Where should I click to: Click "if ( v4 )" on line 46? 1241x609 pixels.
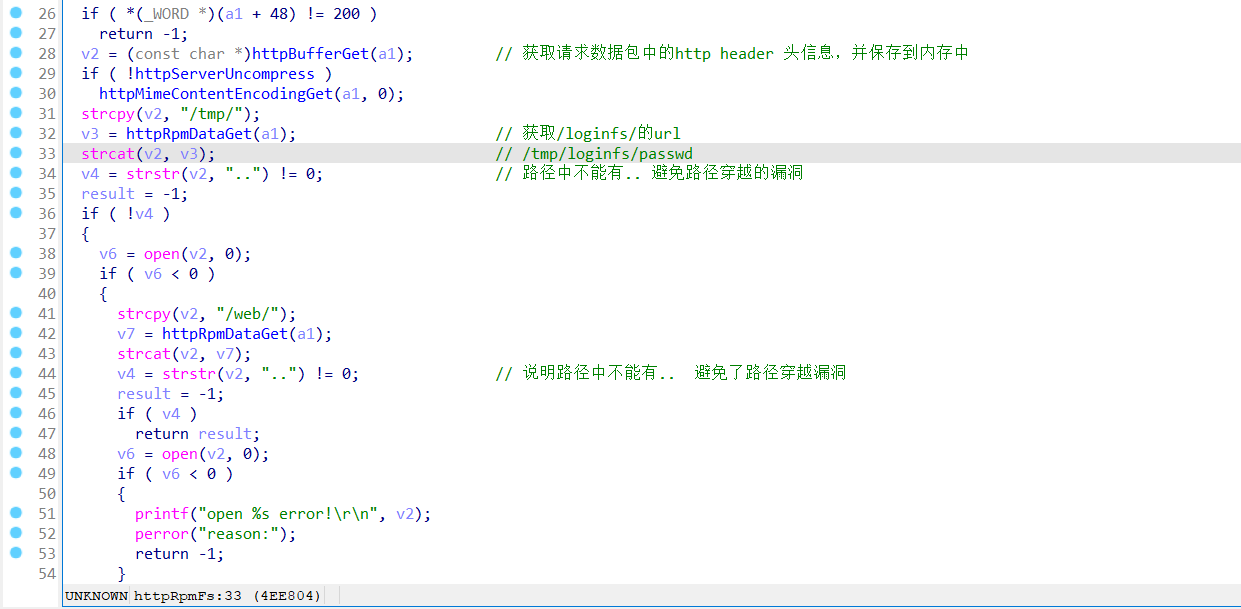(x=157, y=413)
